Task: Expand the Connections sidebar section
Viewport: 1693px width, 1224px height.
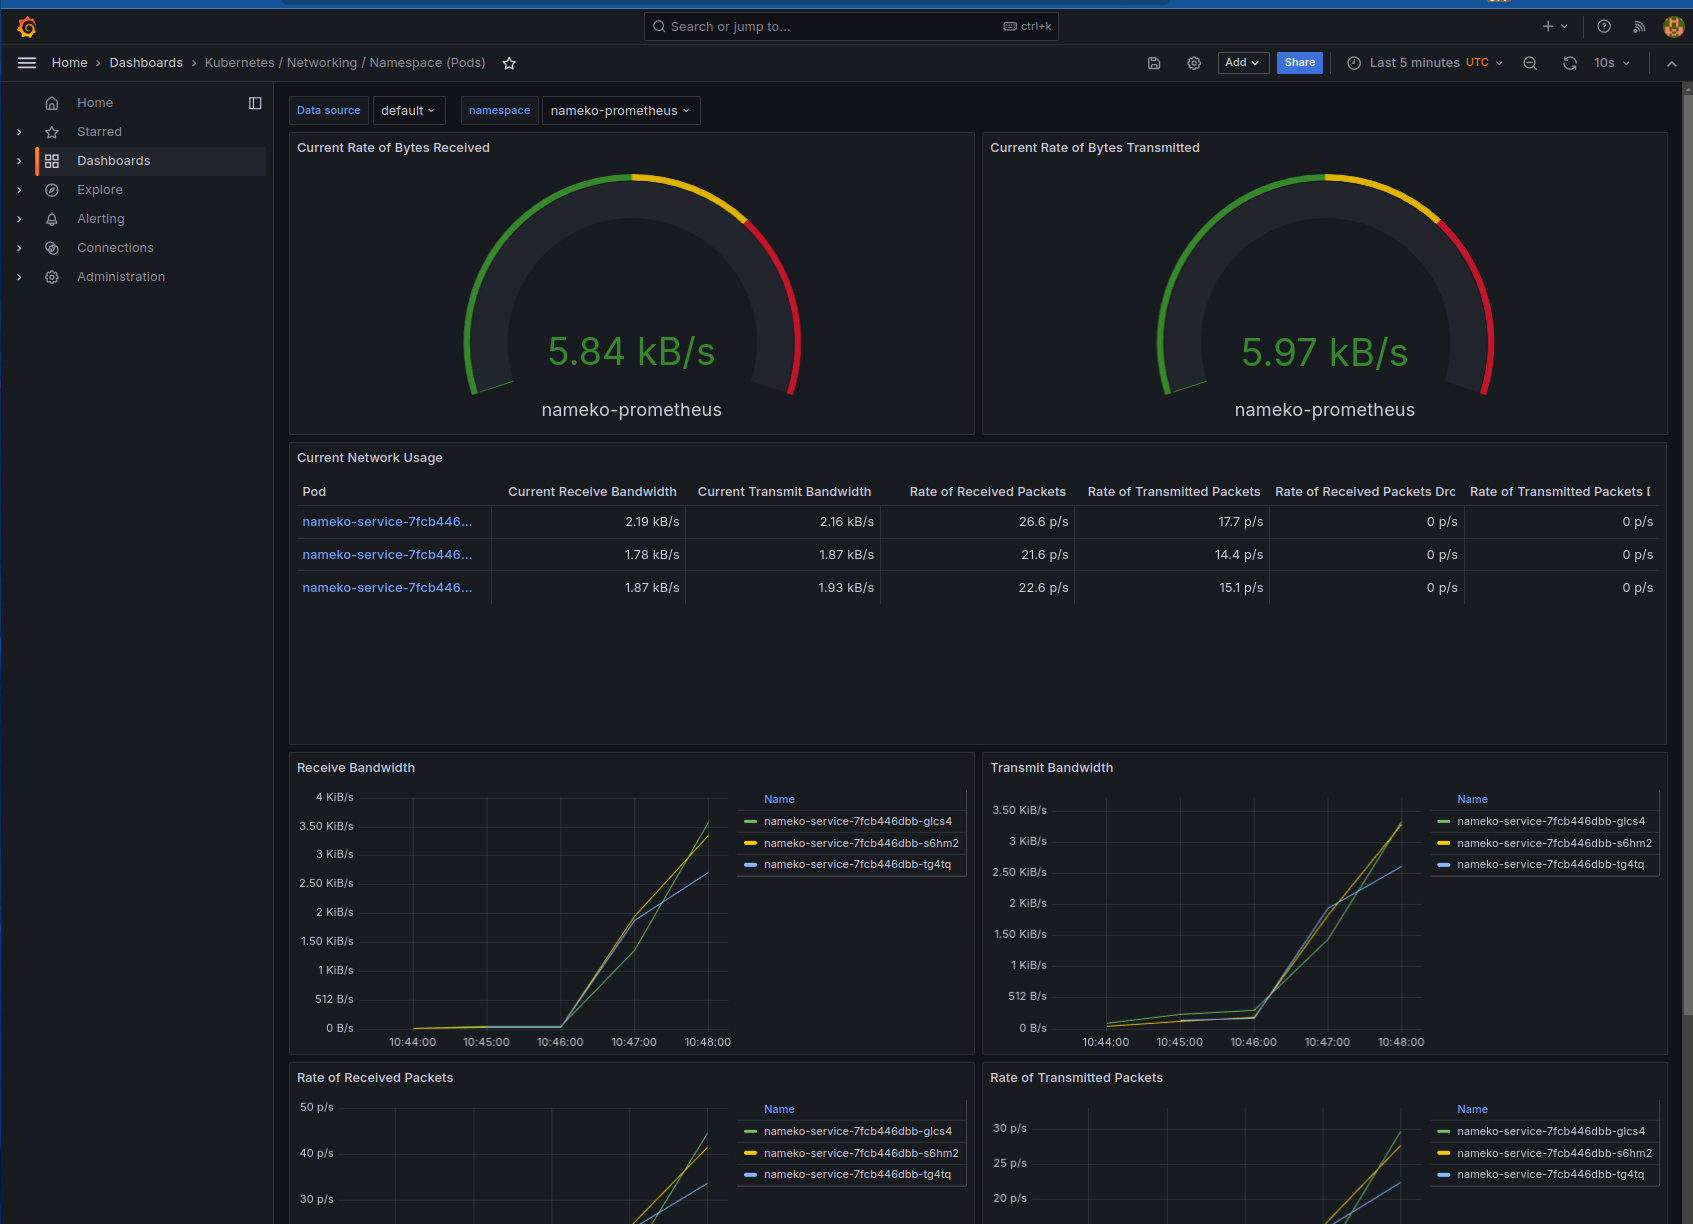Action: [19, 248]
